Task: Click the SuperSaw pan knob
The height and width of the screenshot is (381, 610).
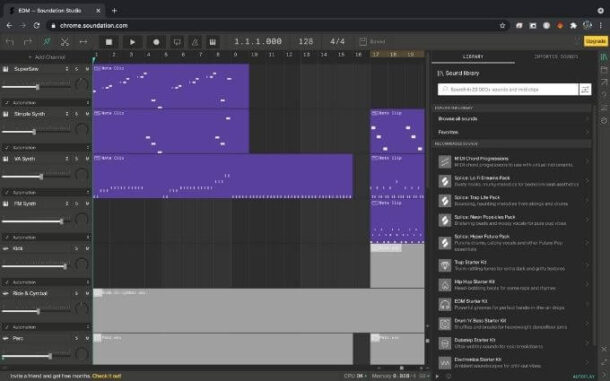Action: (x=81, y=84)
